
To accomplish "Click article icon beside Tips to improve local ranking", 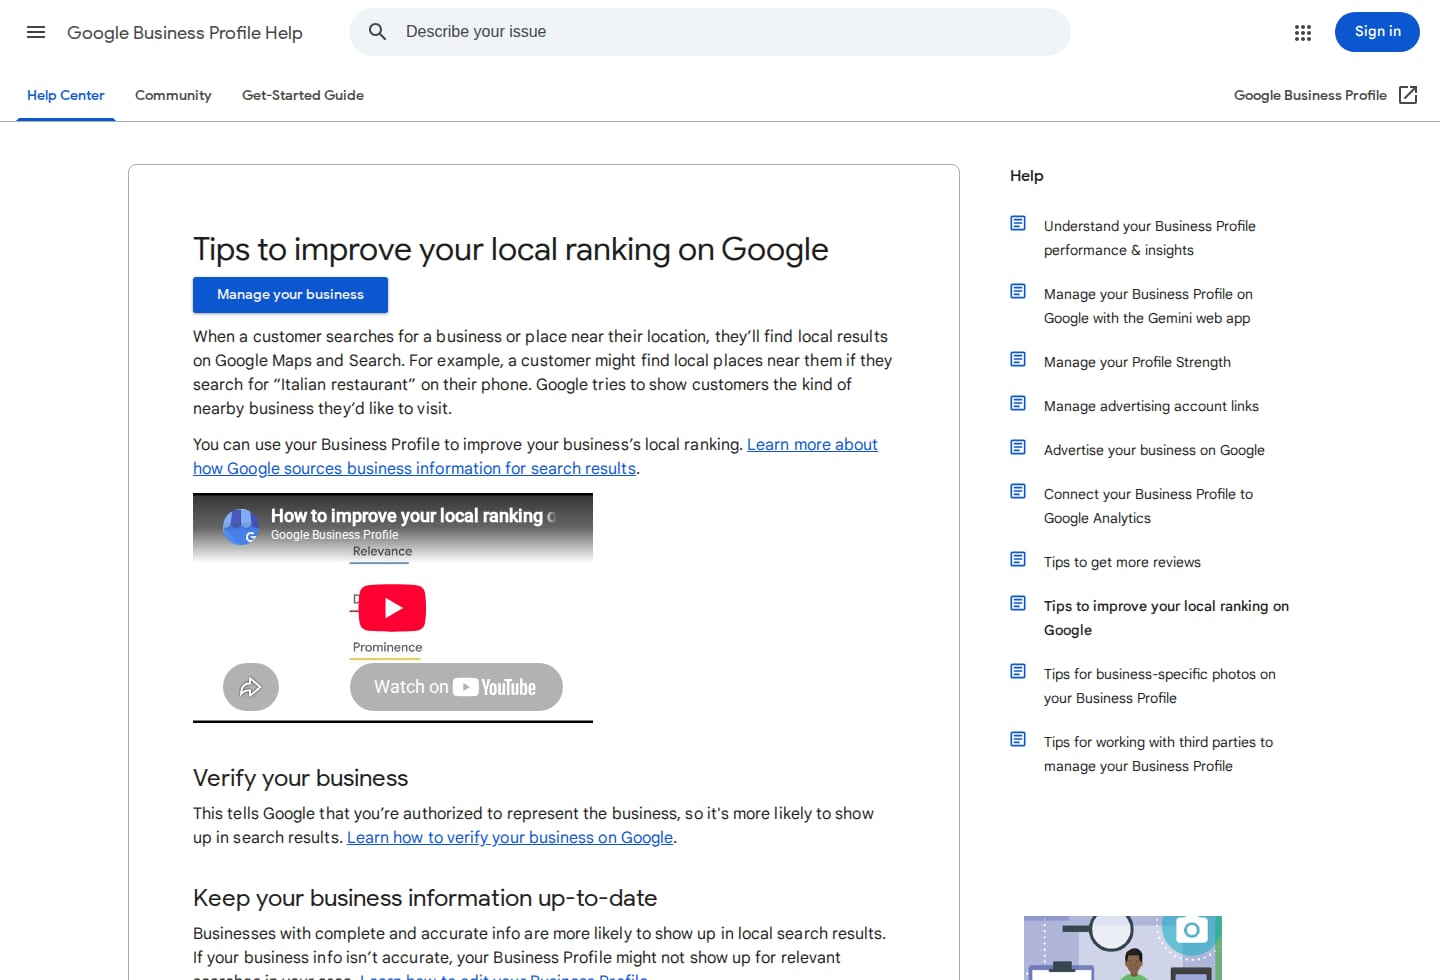I will 1018,603.
